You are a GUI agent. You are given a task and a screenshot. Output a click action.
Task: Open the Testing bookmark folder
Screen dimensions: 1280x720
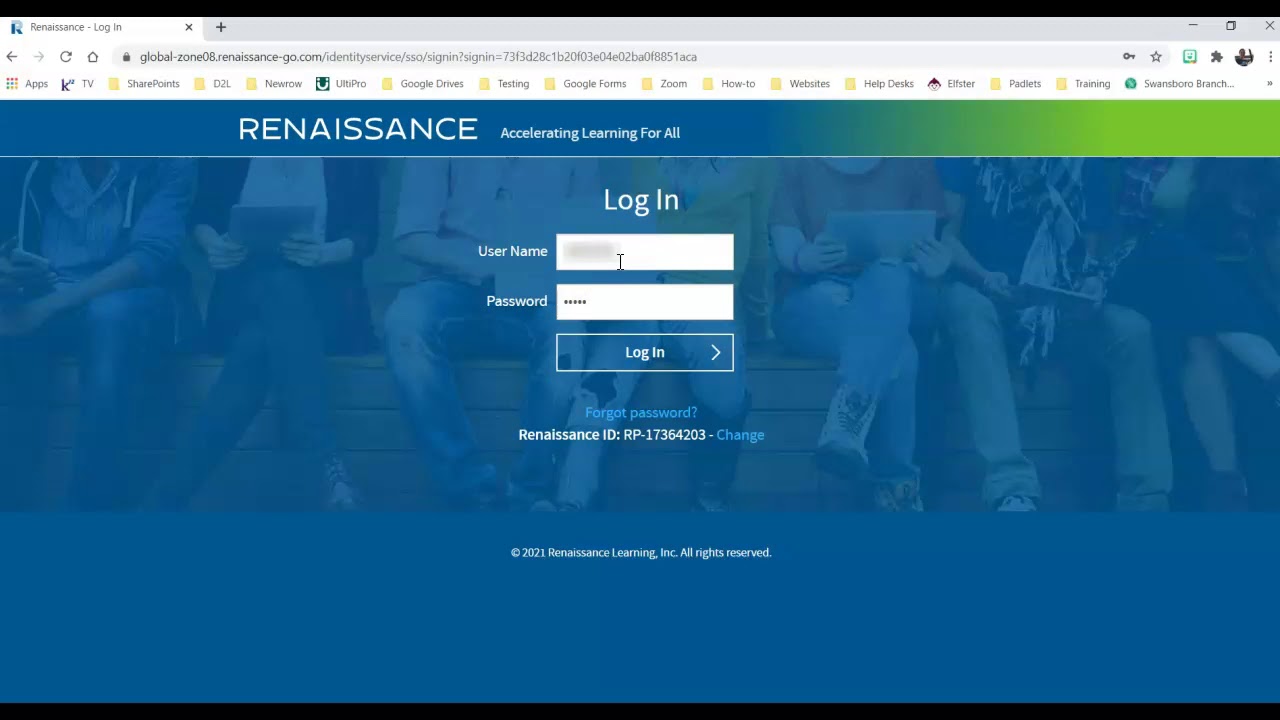(504, 84)
